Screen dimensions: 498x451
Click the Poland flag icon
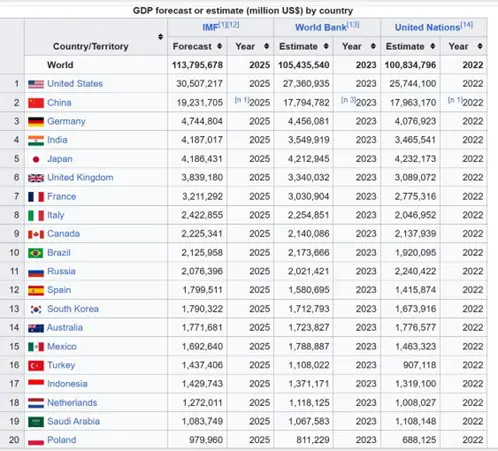click(x=36, y=441)
